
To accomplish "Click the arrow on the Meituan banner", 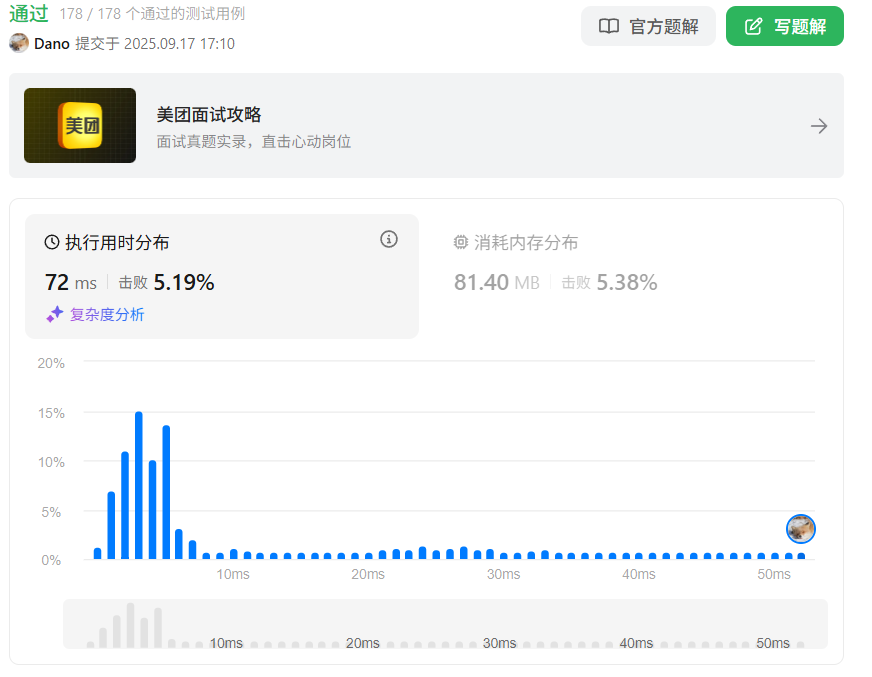I will coord(818,126).
